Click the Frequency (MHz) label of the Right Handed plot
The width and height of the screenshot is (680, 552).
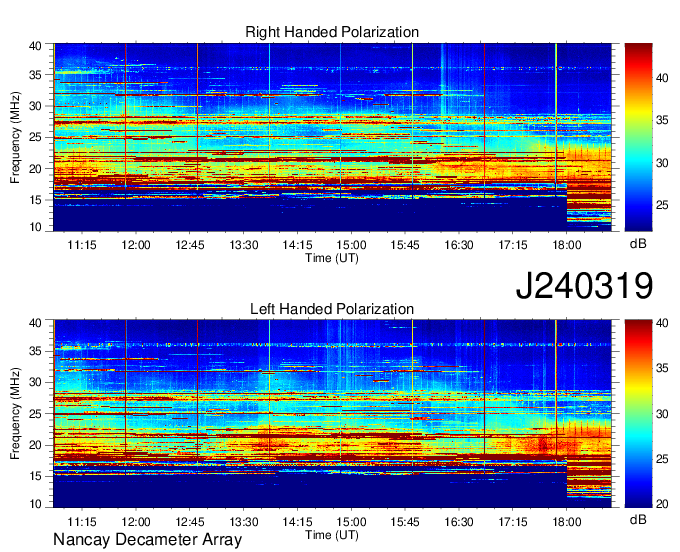[15, 137]
